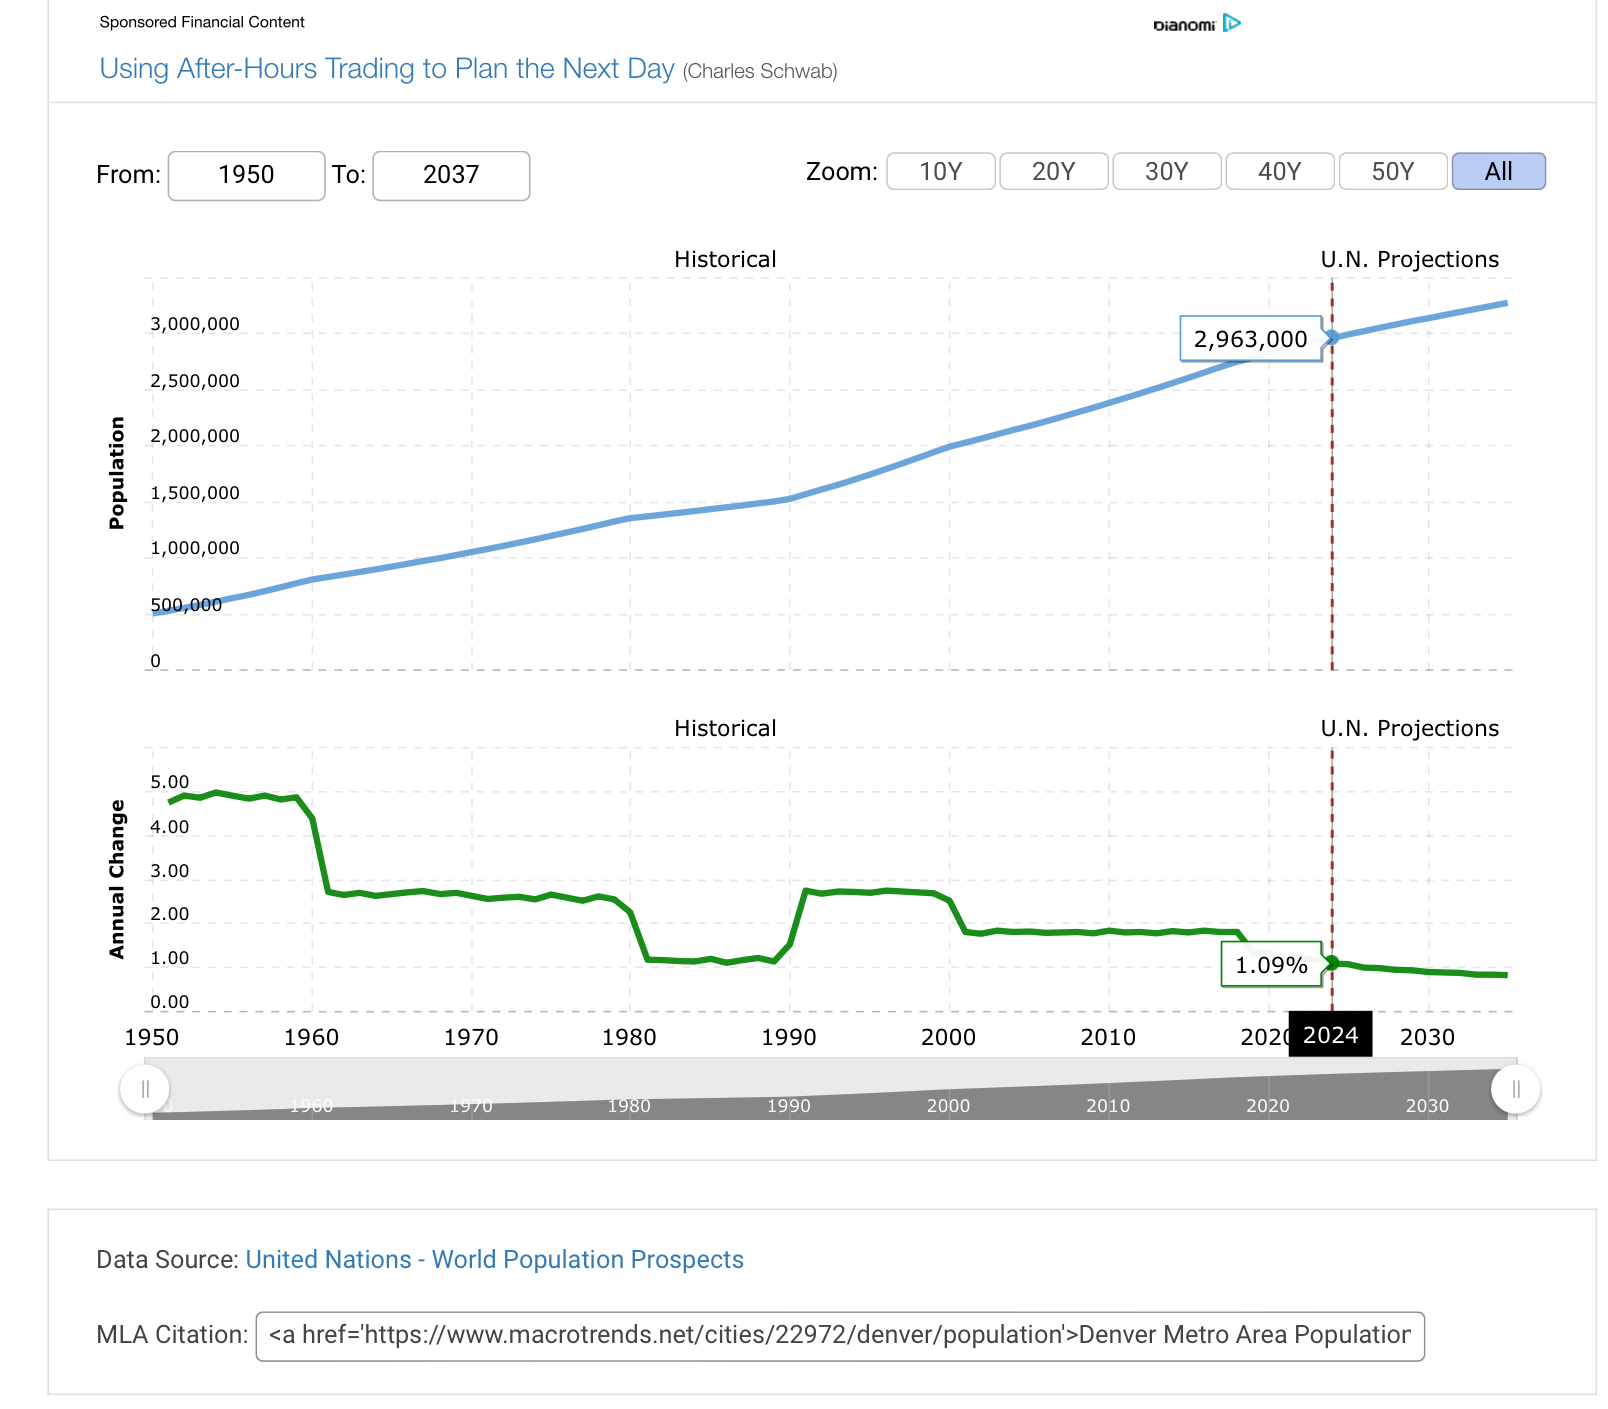The image size is (1608, 1409).
Task: Open United Nations World Population Prospects link
Action: click(x=494, y=1259)
